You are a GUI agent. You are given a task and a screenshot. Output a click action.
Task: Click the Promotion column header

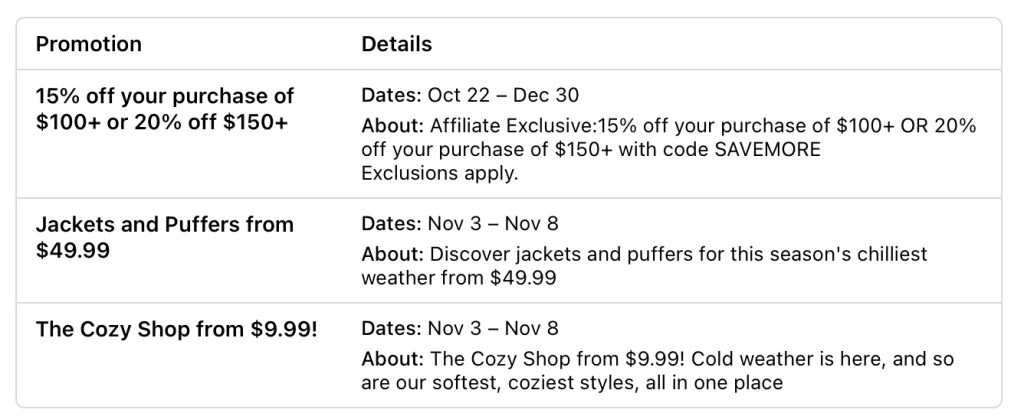(89, 44)
